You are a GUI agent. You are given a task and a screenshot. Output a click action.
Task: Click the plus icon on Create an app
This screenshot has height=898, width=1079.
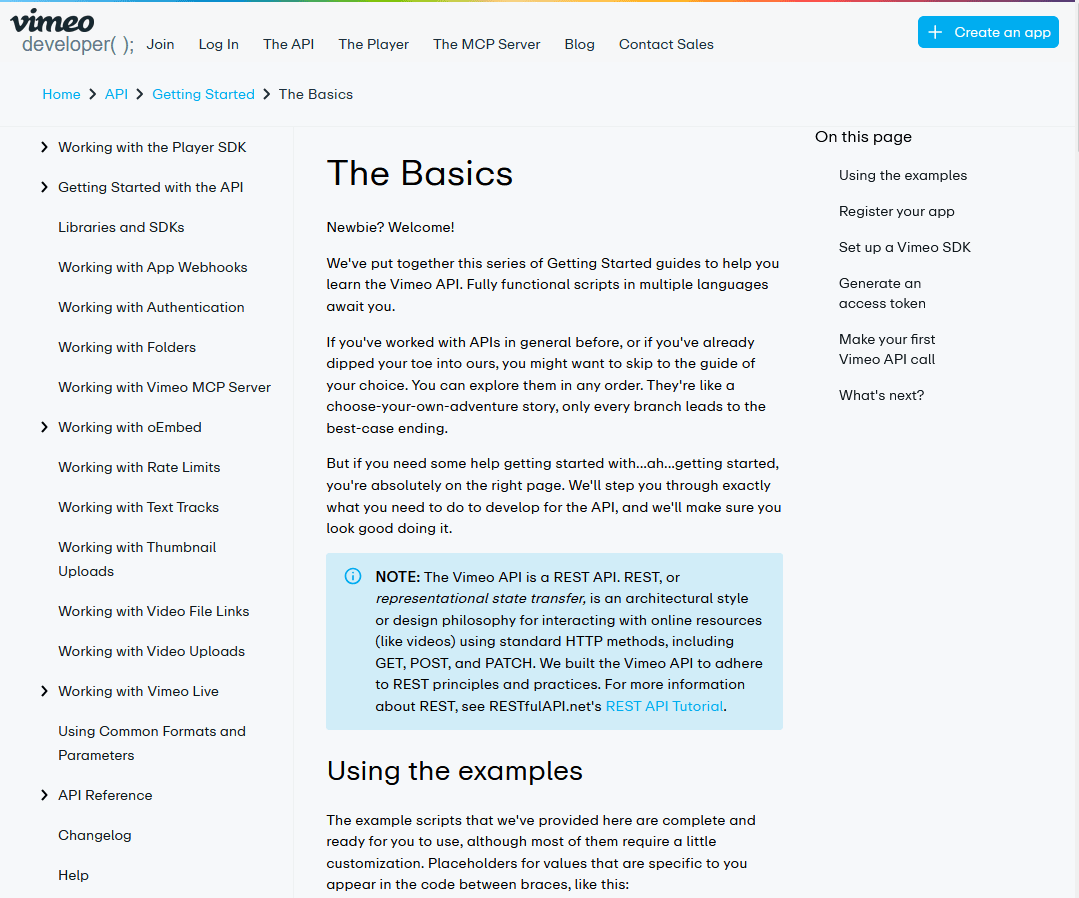(935, 32)
